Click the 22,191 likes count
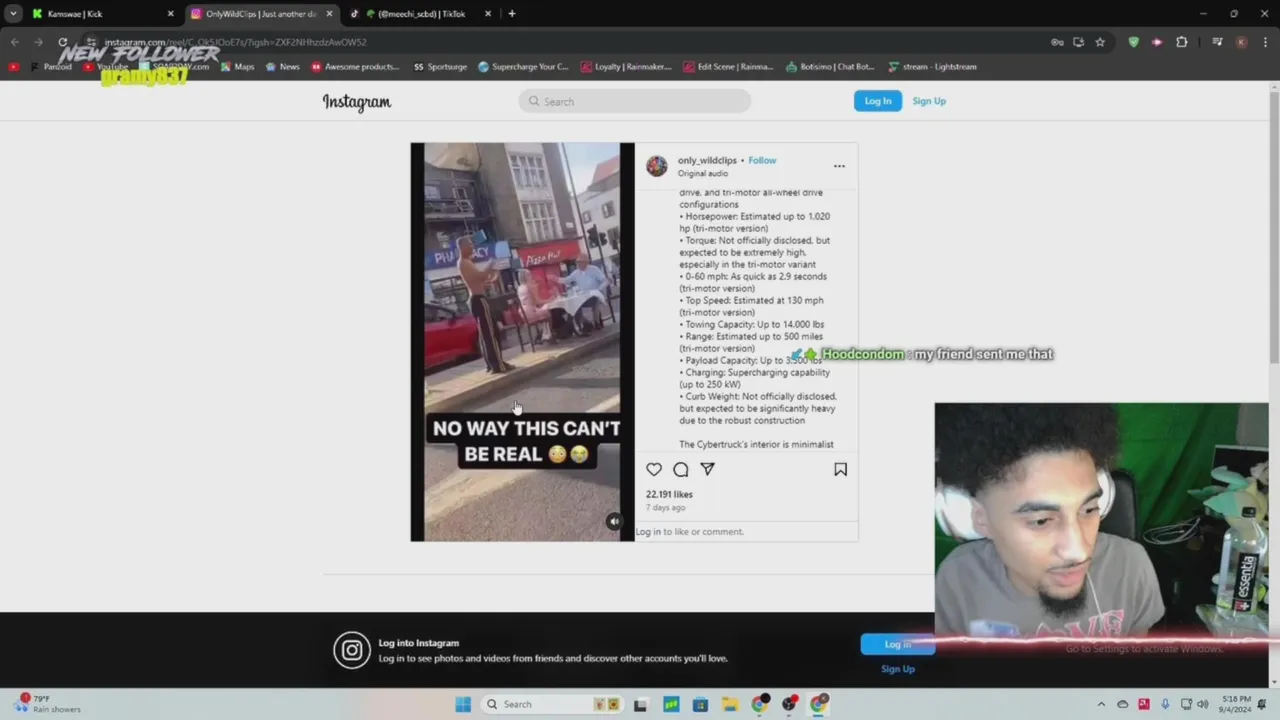Image resolution: width=1280 pixels, height=720 pixels. (669, 494)
